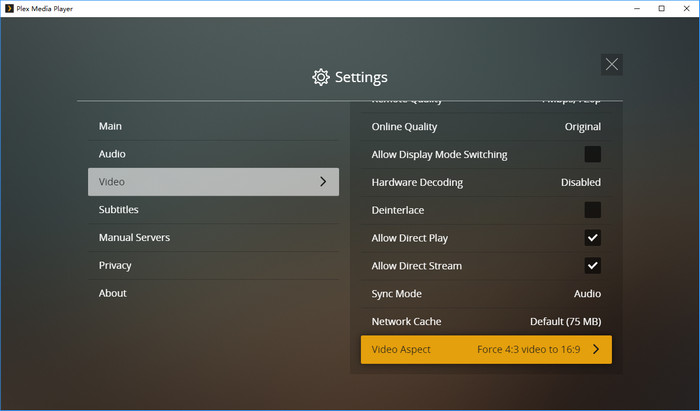Minimize the Plex Media Player window
700x411 pixels.
637,8
